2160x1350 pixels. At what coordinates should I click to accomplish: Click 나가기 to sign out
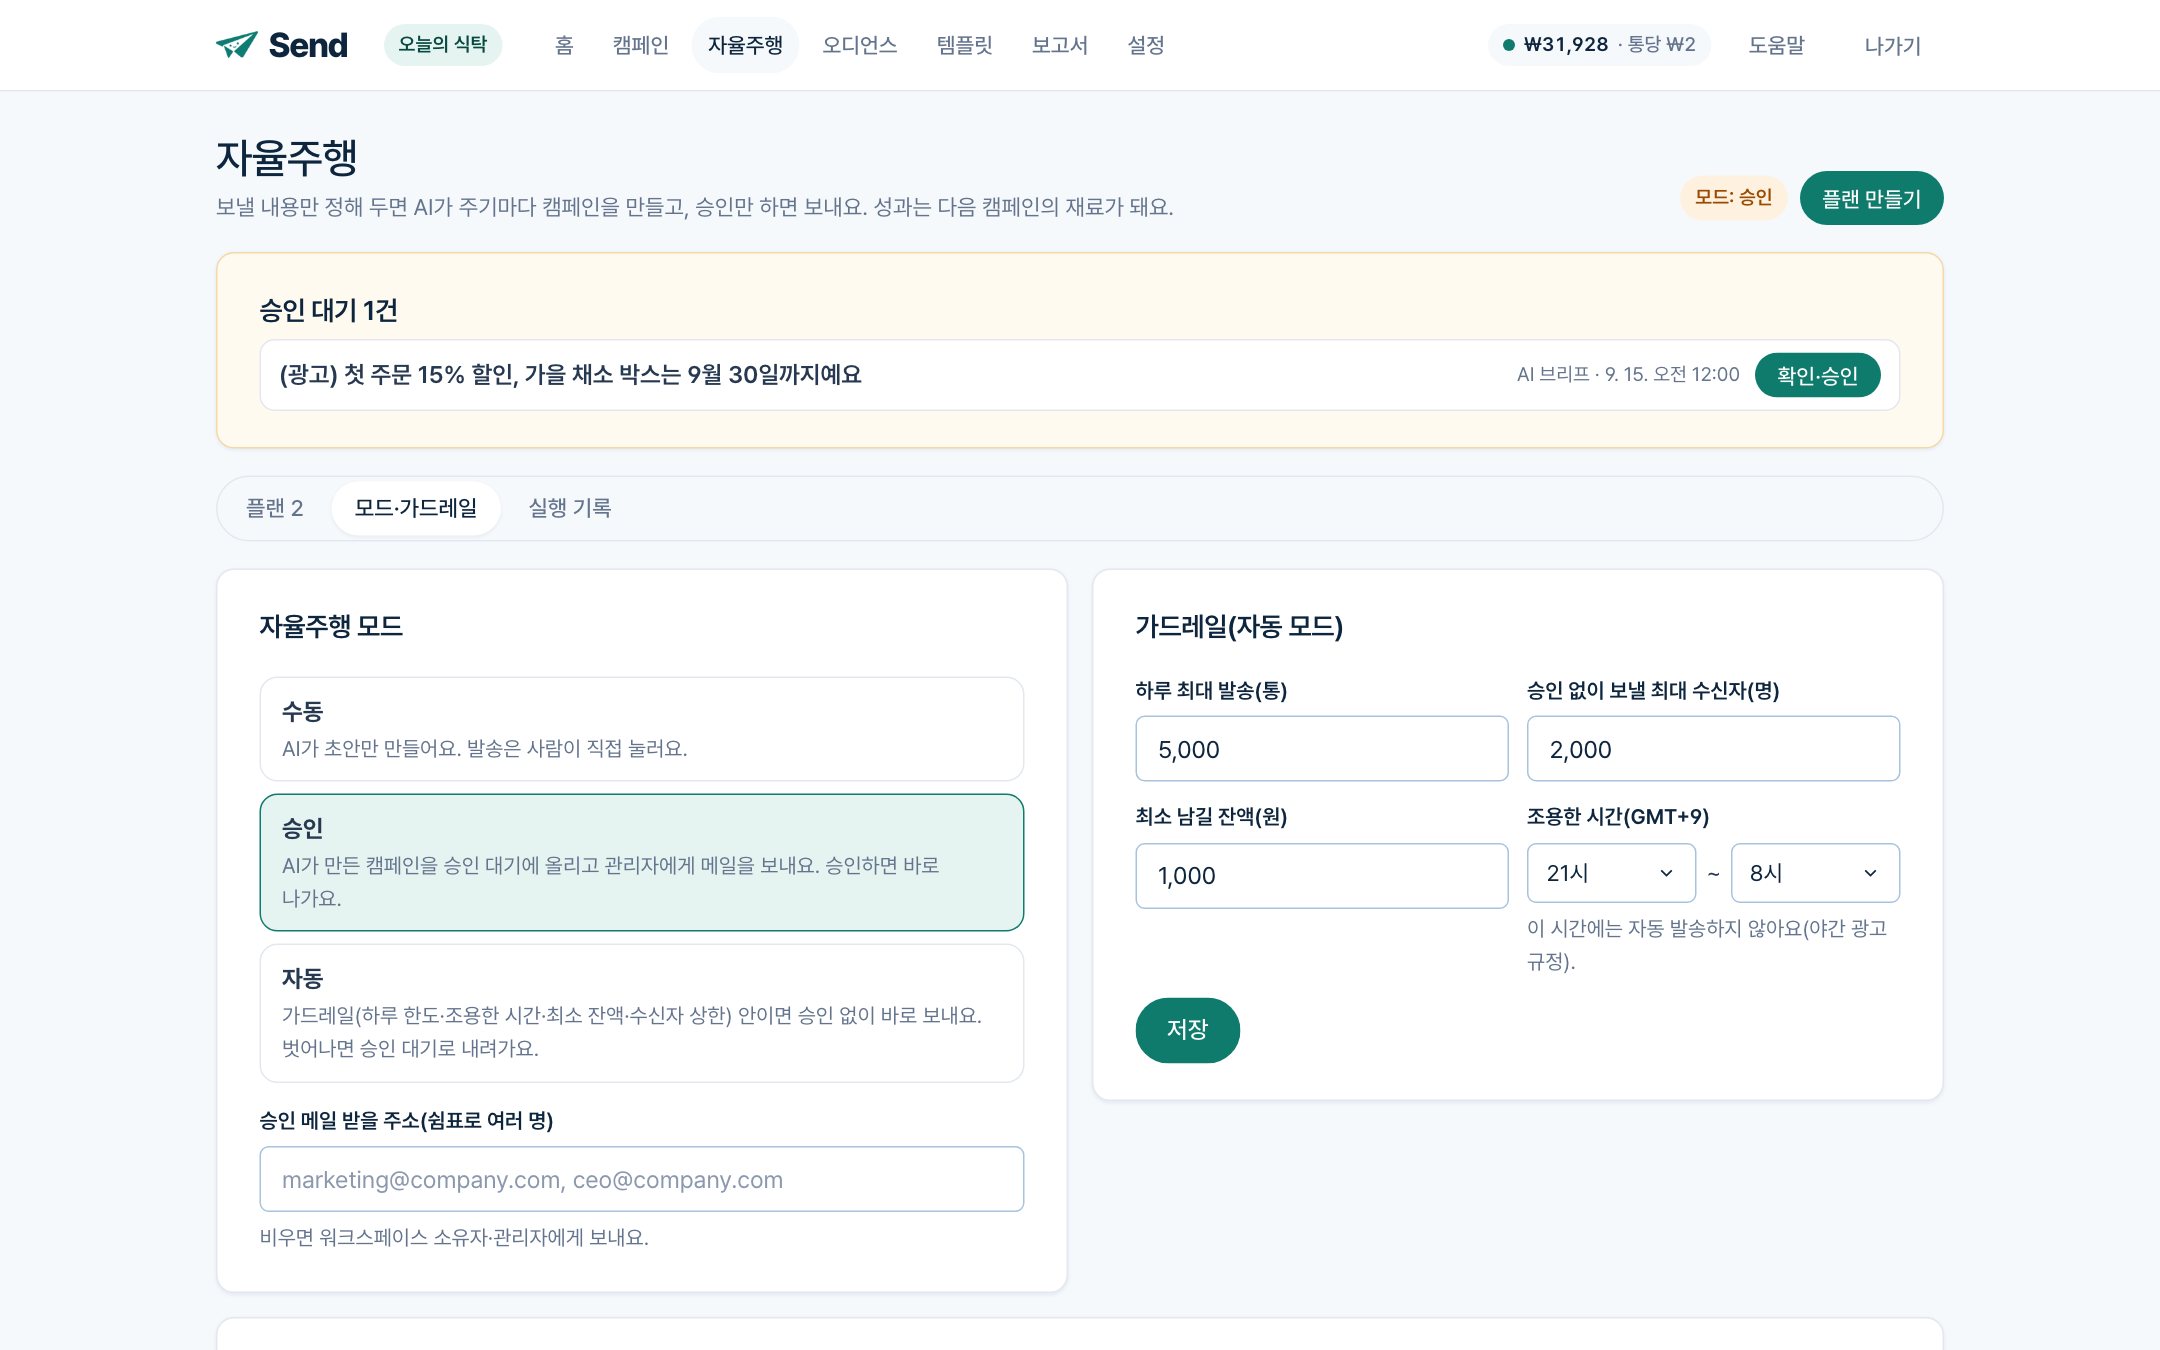tap(1892, 45)
